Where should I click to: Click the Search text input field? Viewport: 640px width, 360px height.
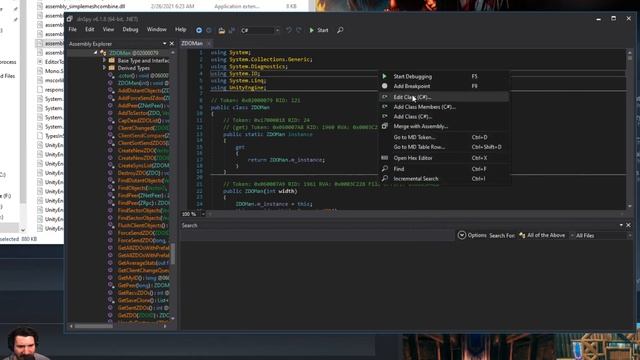(317, 236)
